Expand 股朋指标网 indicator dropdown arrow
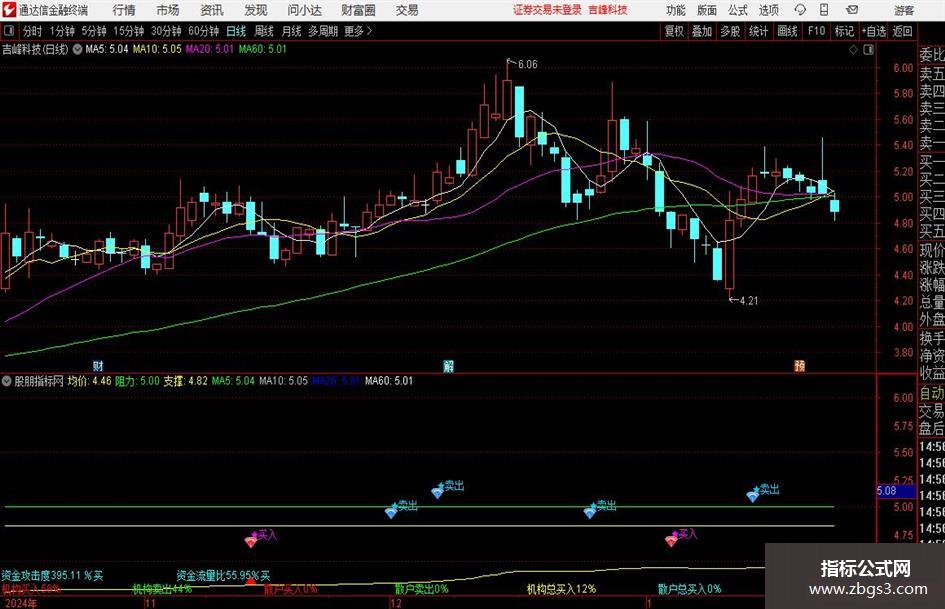The image size is (945, 609). (7, 381)
